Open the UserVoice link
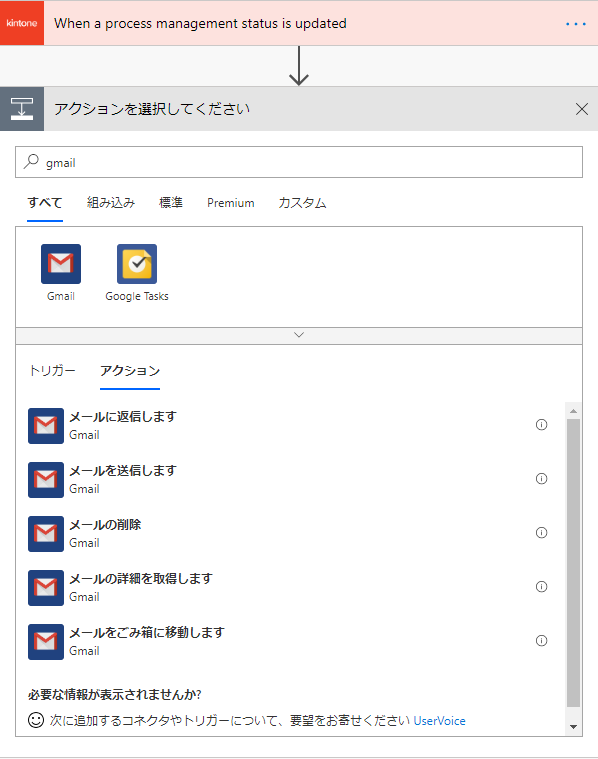Screen dimensions: 598x759 439,721
